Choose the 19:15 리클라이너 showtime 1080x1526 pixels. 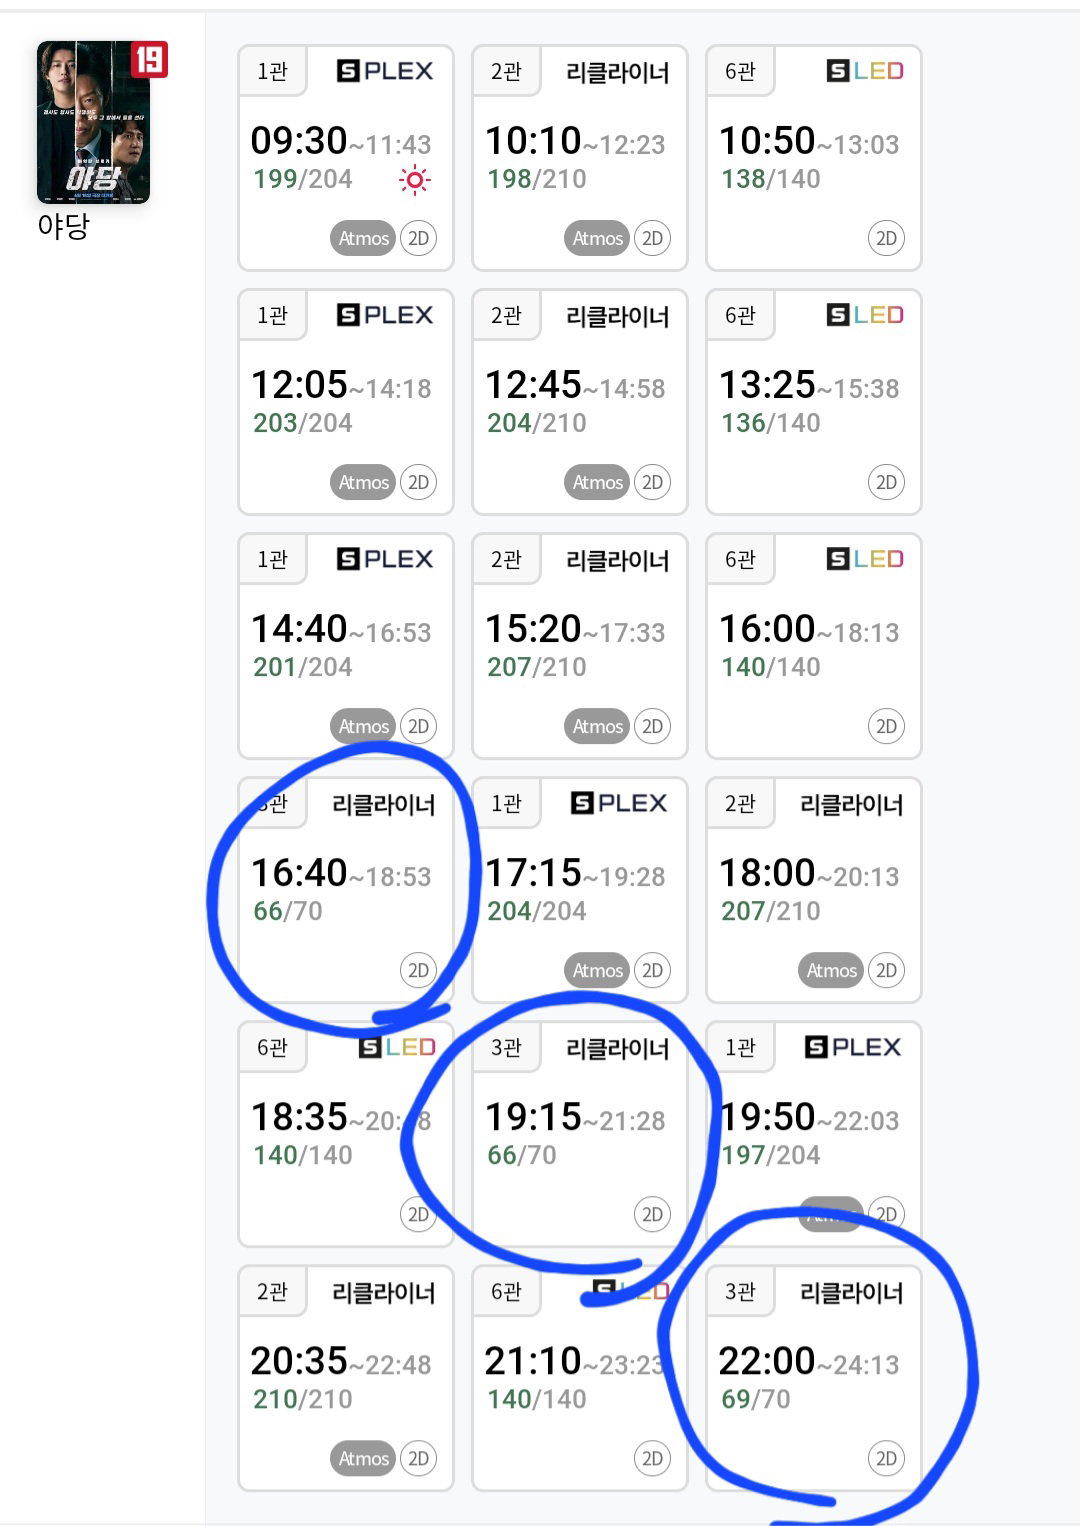coord(580,1134)
